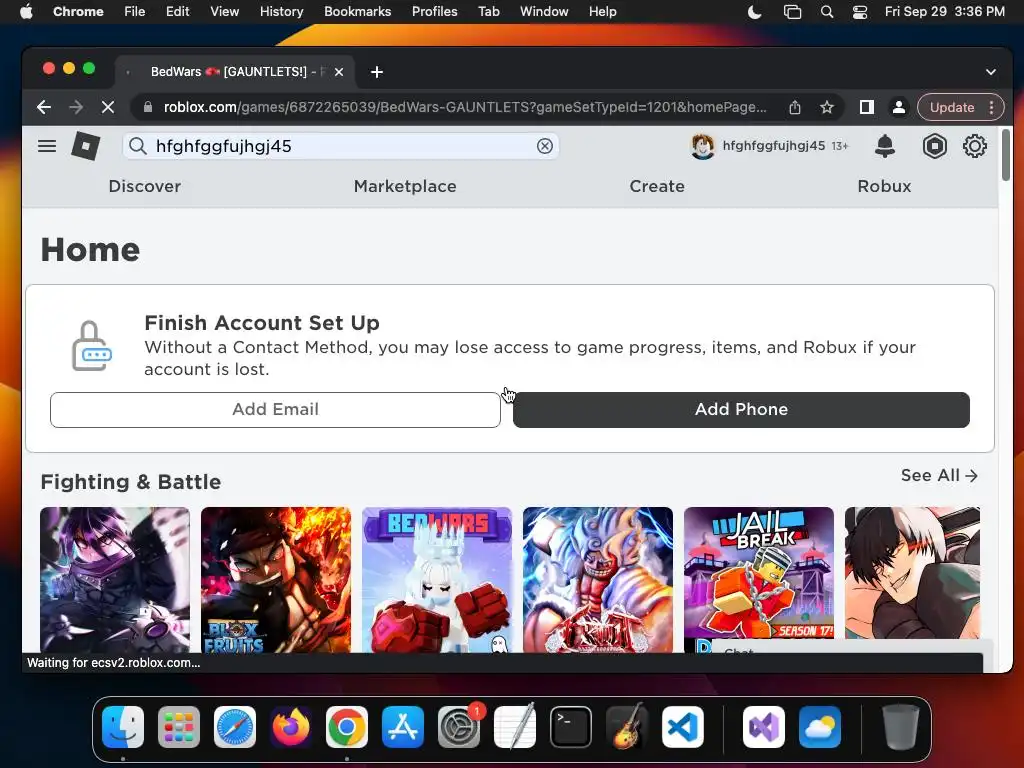Viewport: 1024px width, 768px height.
Task: Click the date and time in menu bar
Action: point(944,12)
